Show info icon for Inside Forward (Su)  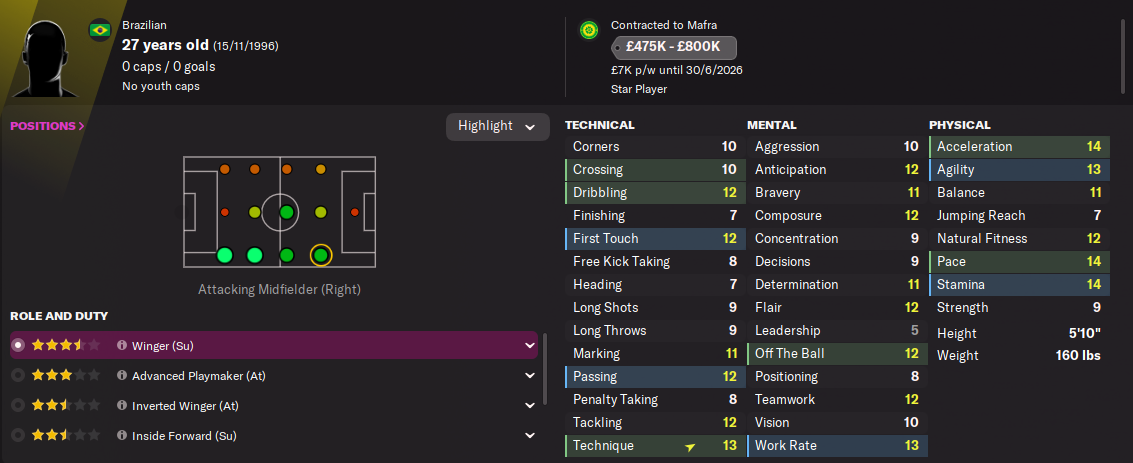click(x=122, y=436)
